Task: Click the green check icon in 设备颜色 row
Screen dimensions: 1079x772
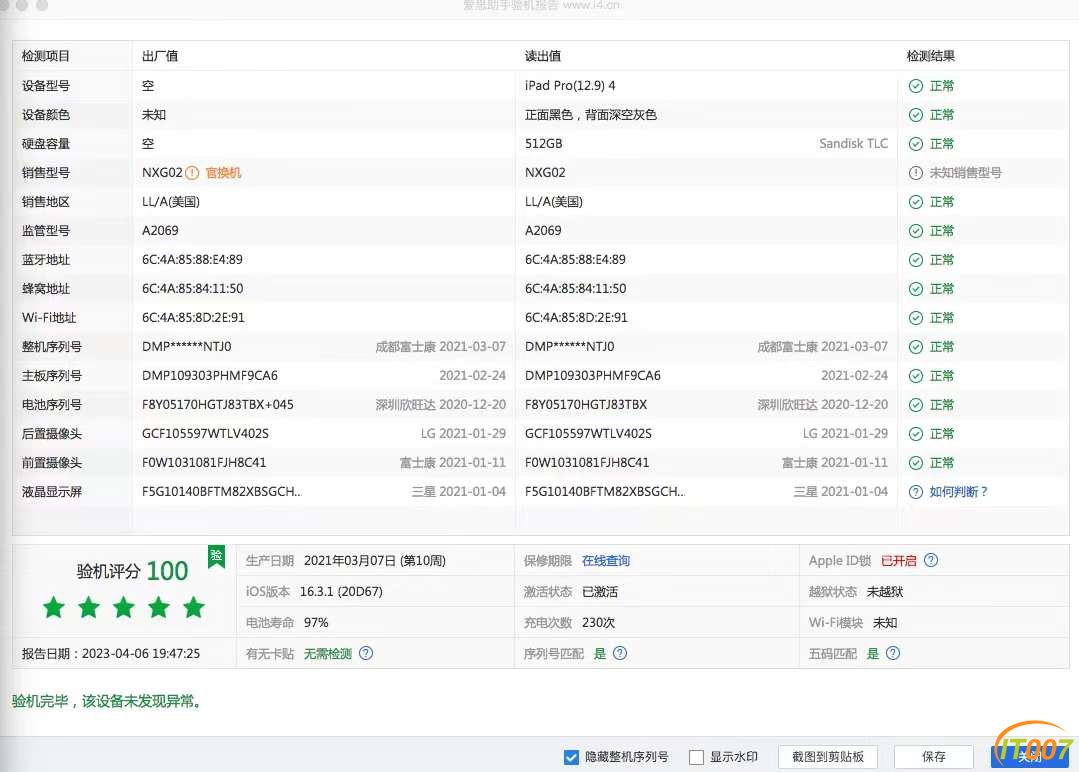Action: pyautogui.click(x=916, y=115)
